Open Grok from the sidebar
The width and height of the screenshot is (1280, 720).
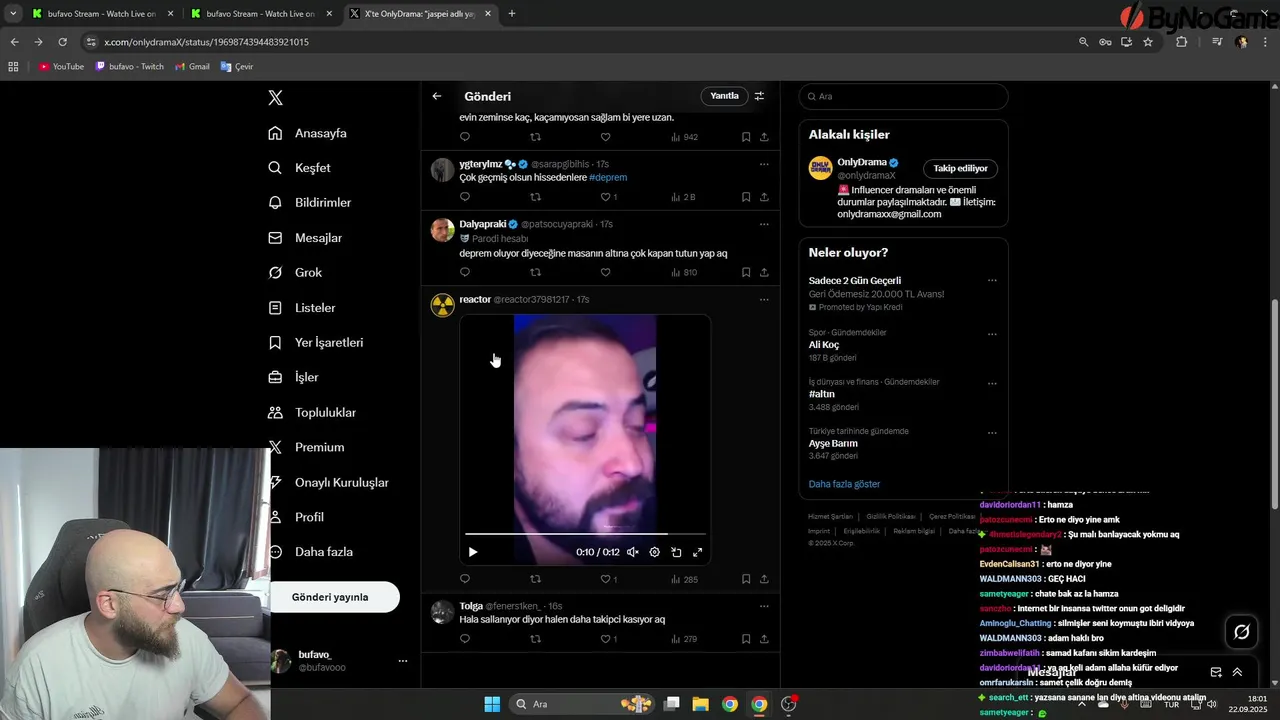296,273
